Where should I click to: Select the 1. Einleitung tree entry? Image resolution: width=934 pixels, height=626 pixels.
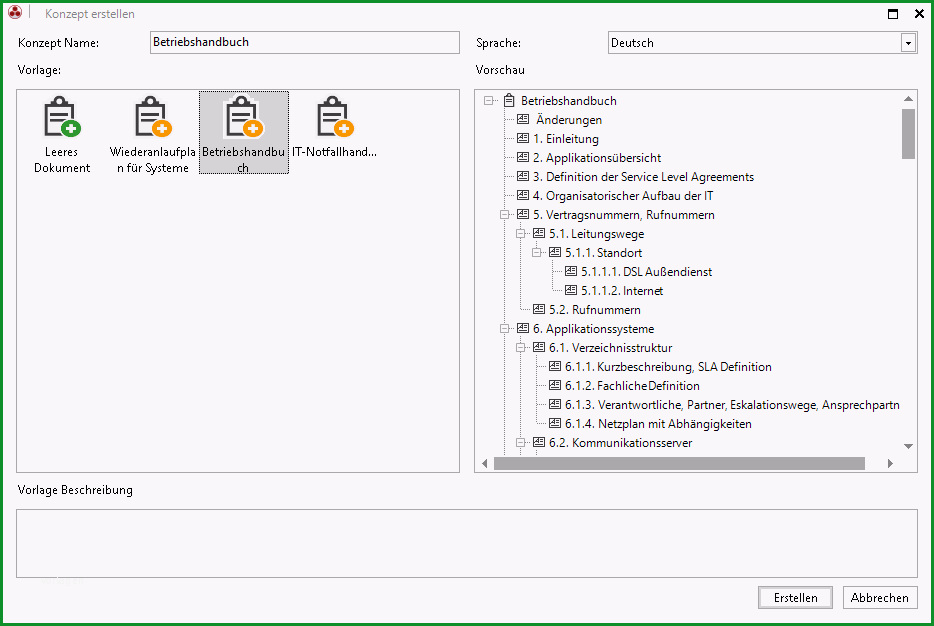[566, 139]
